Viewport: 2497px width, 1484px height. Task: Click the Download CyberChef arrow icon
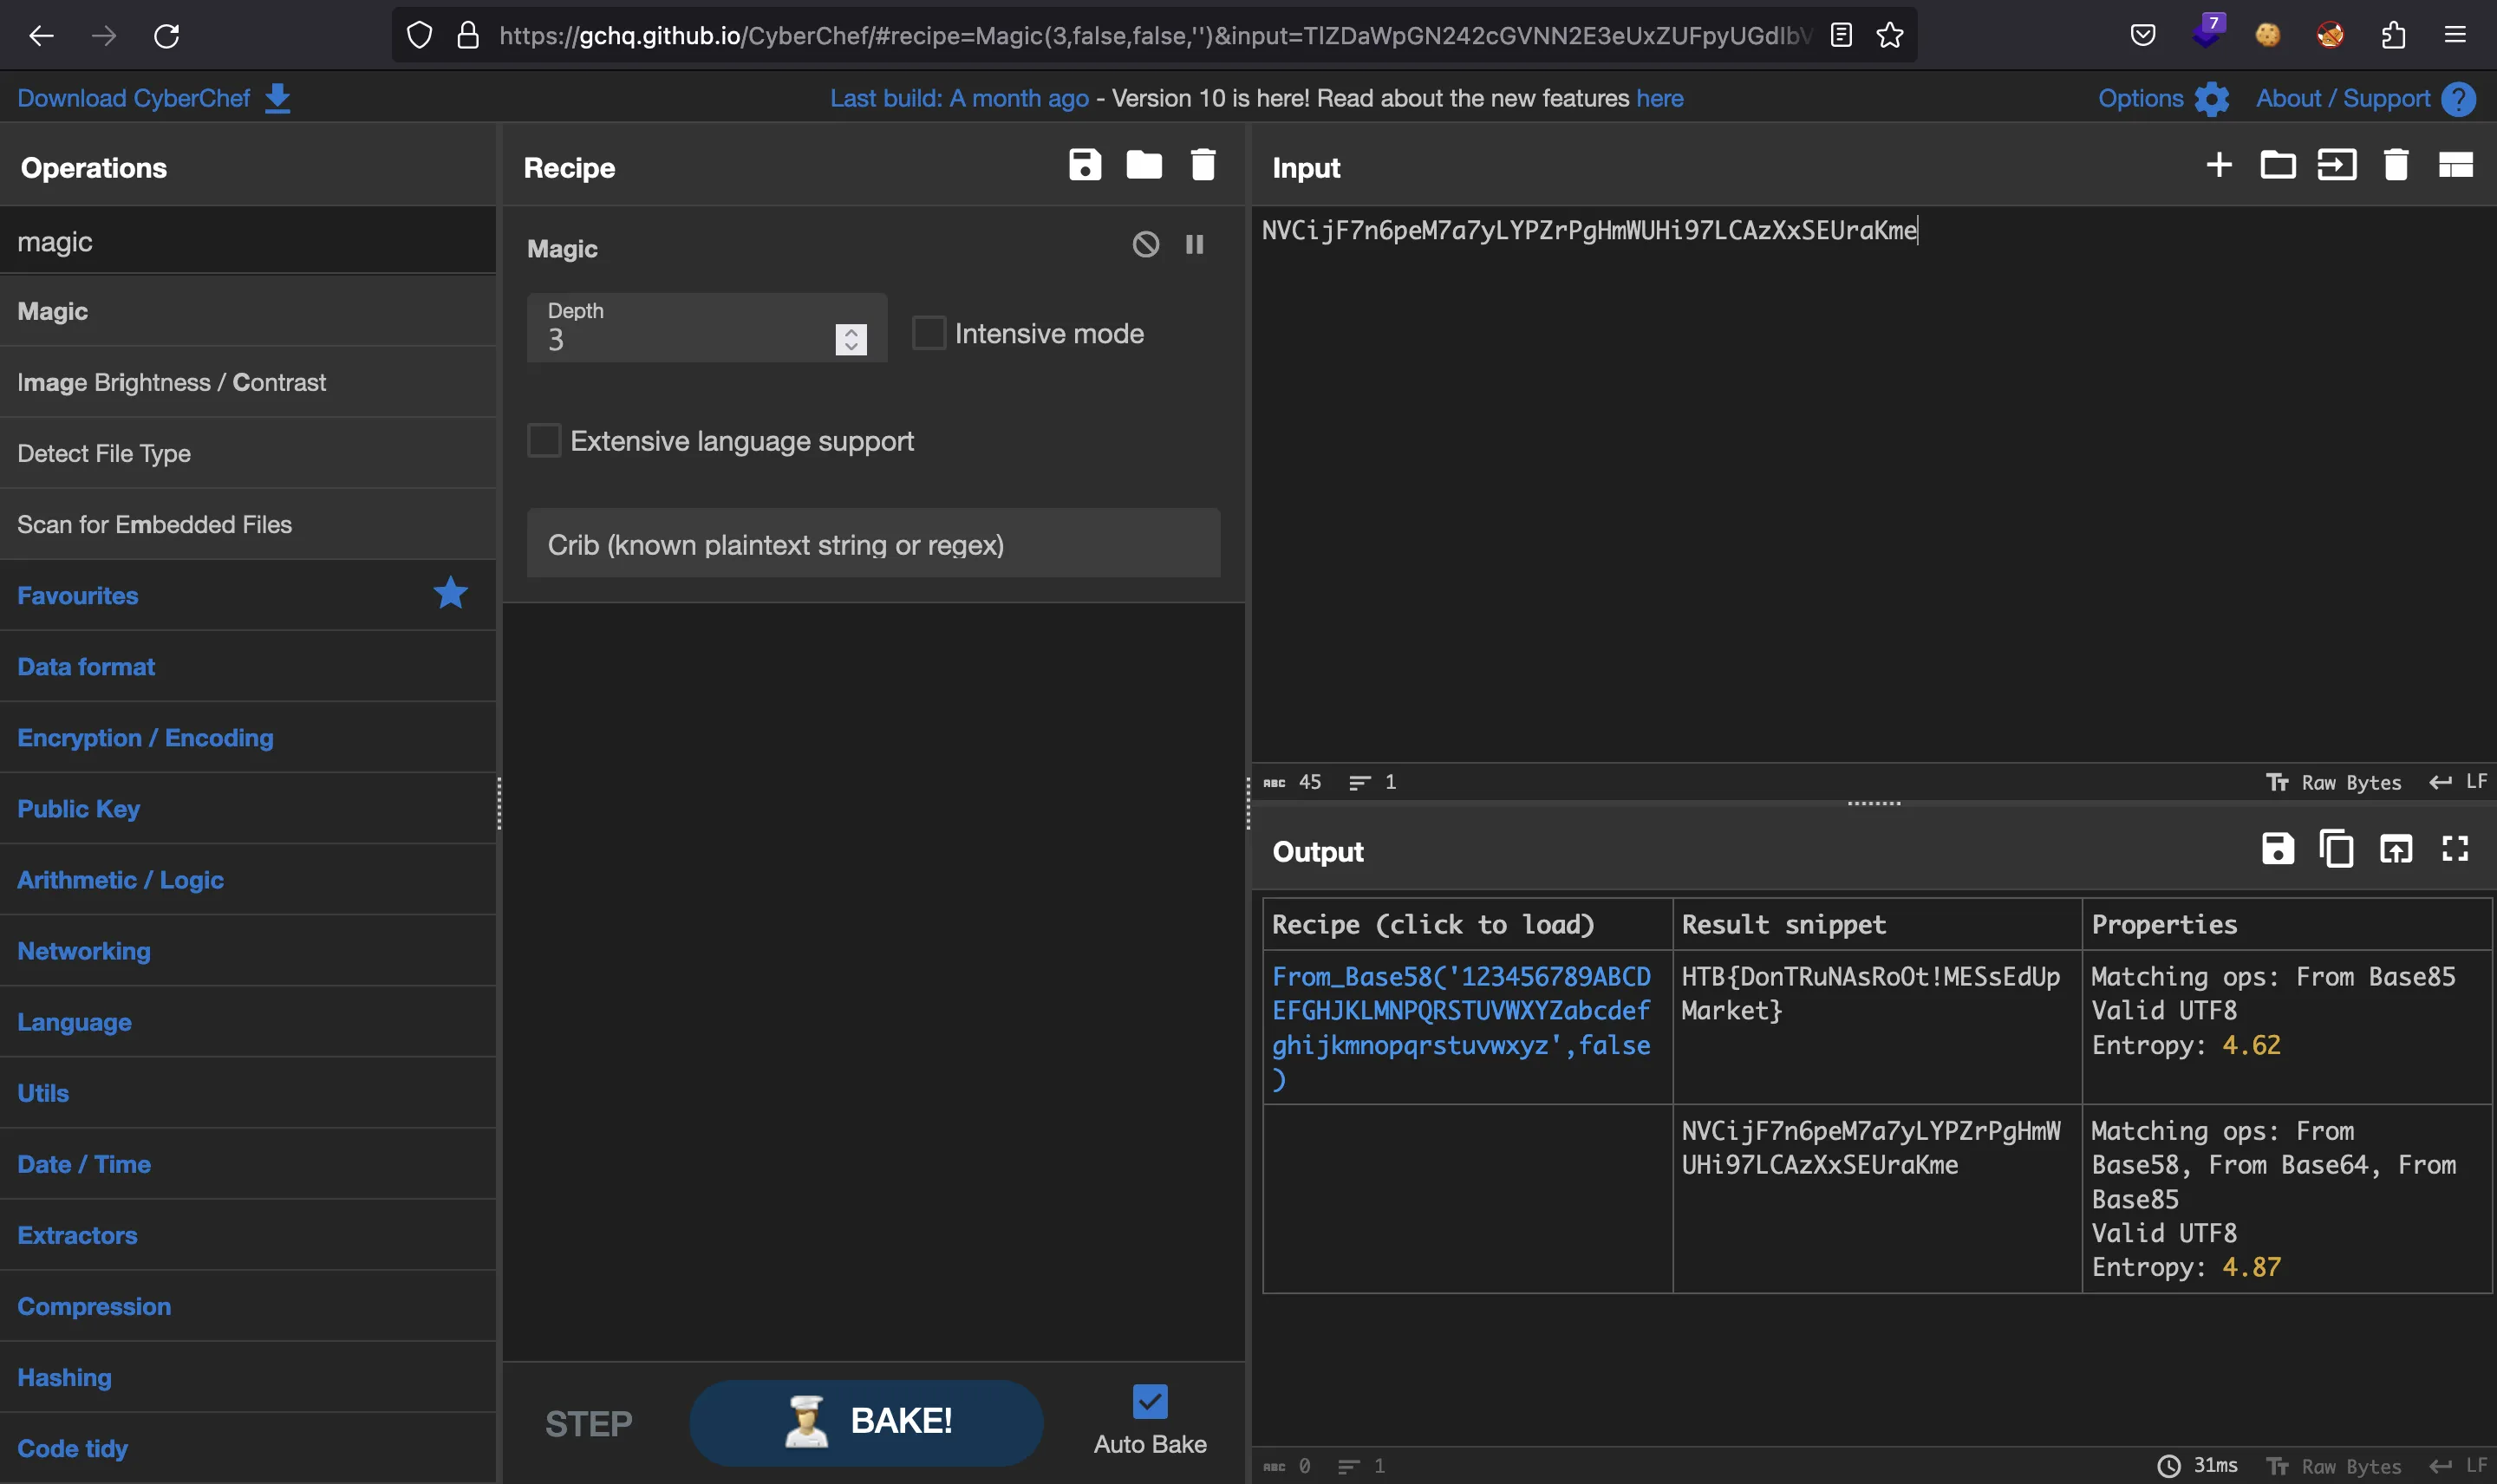coord(277,98)
